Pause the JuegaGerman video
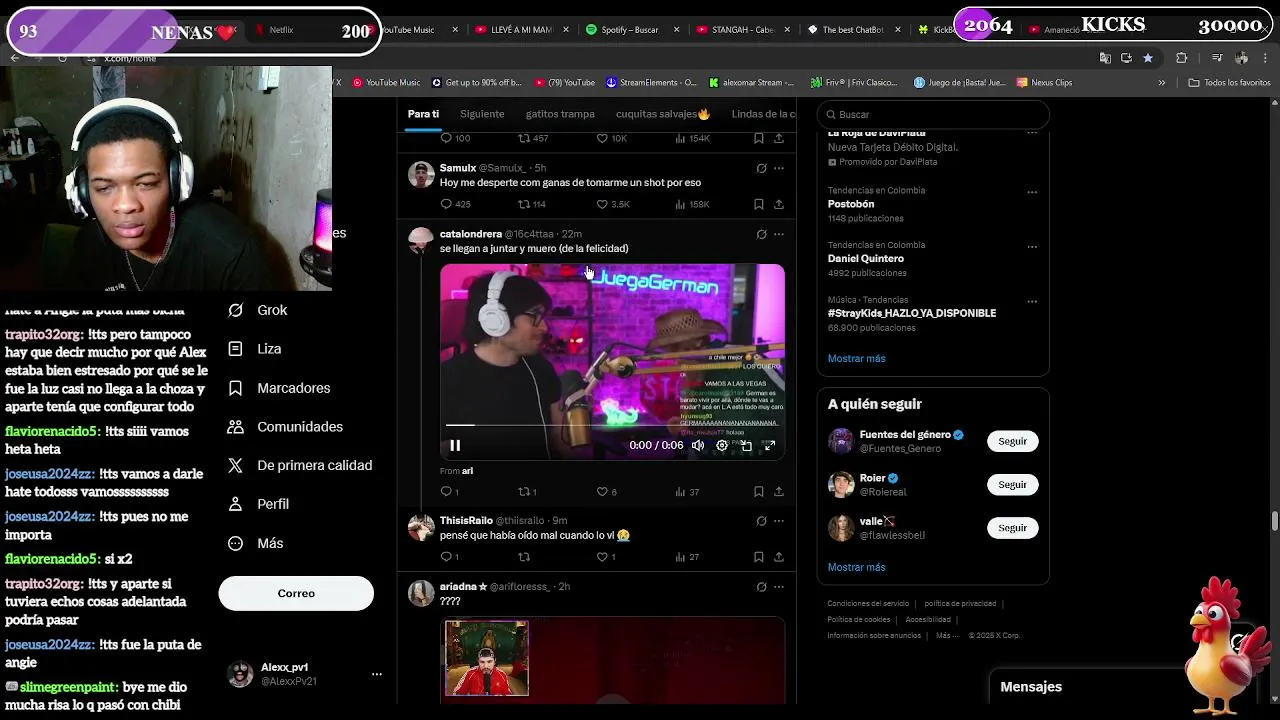The height and width of the screenshot is (720, 1280). click(455, 445)
